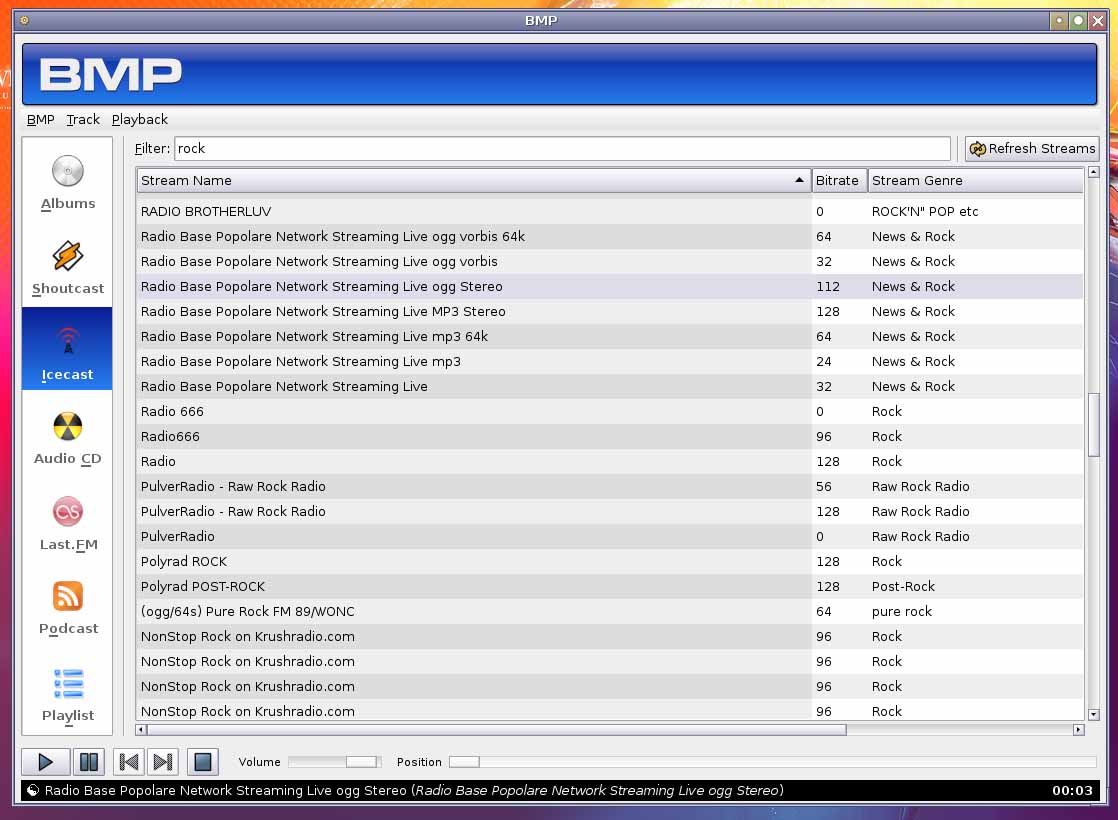This screenshot has height=820, width=1118.
Task: Select the Polyrad ROCK stream
Action: 610,560
